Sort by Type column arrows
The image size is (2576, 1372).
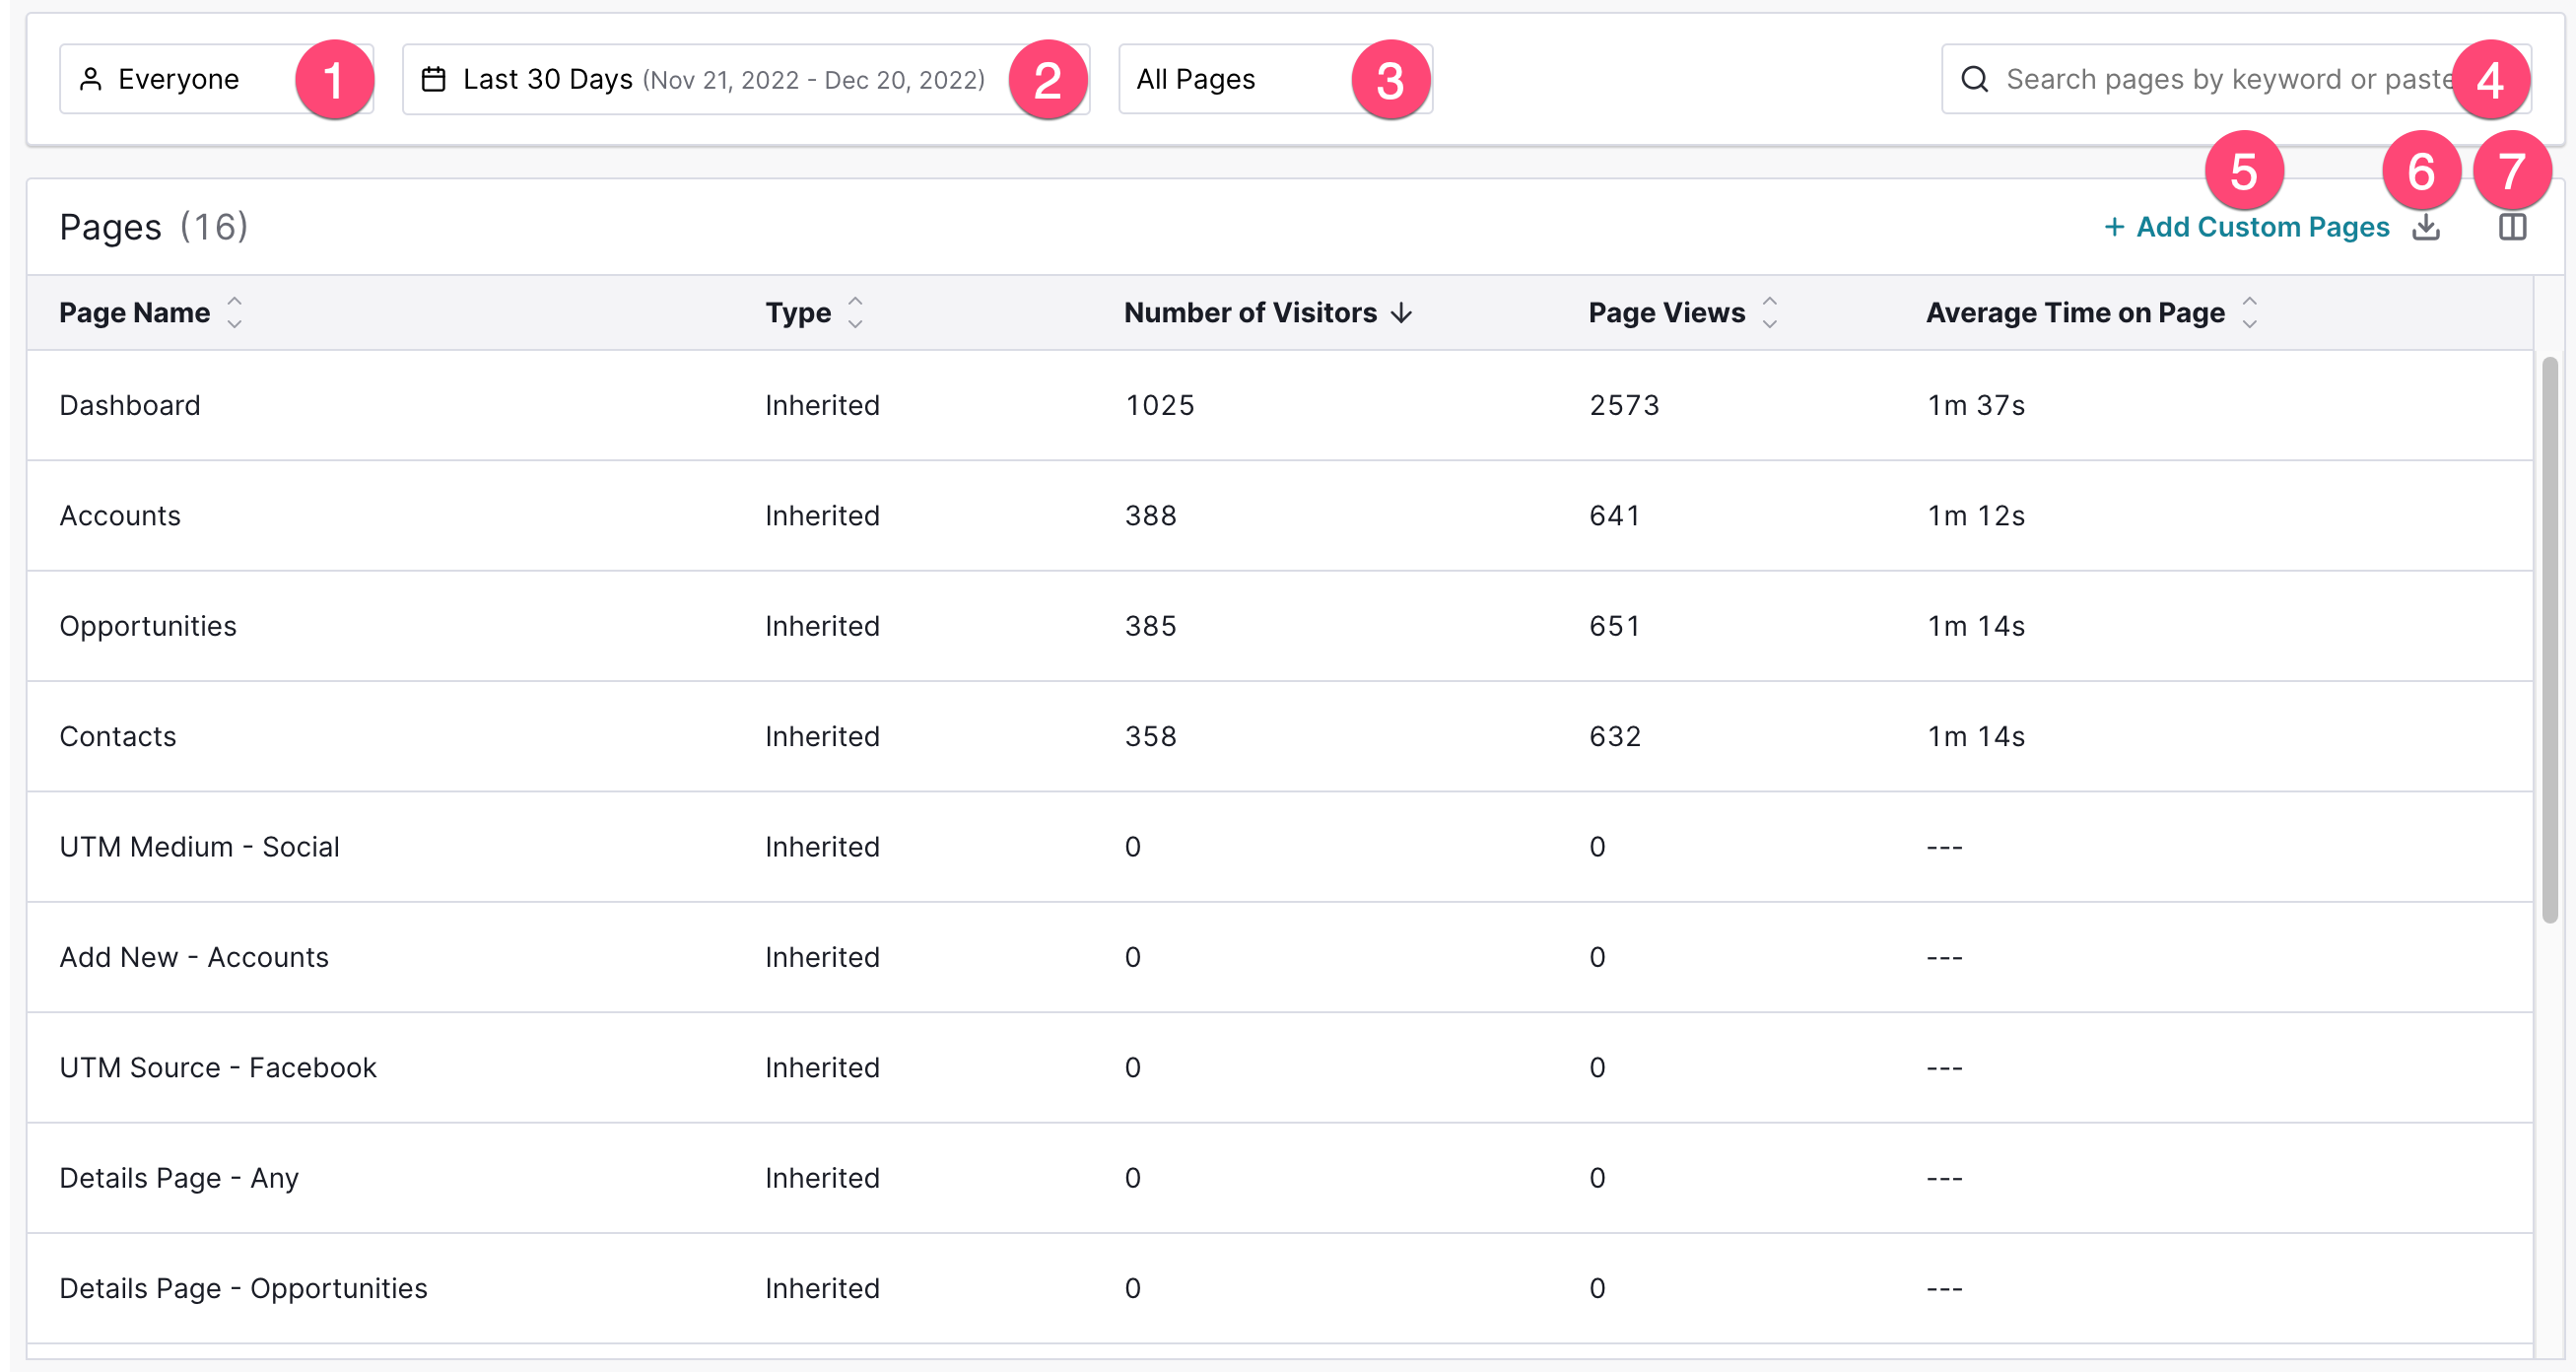855,312
